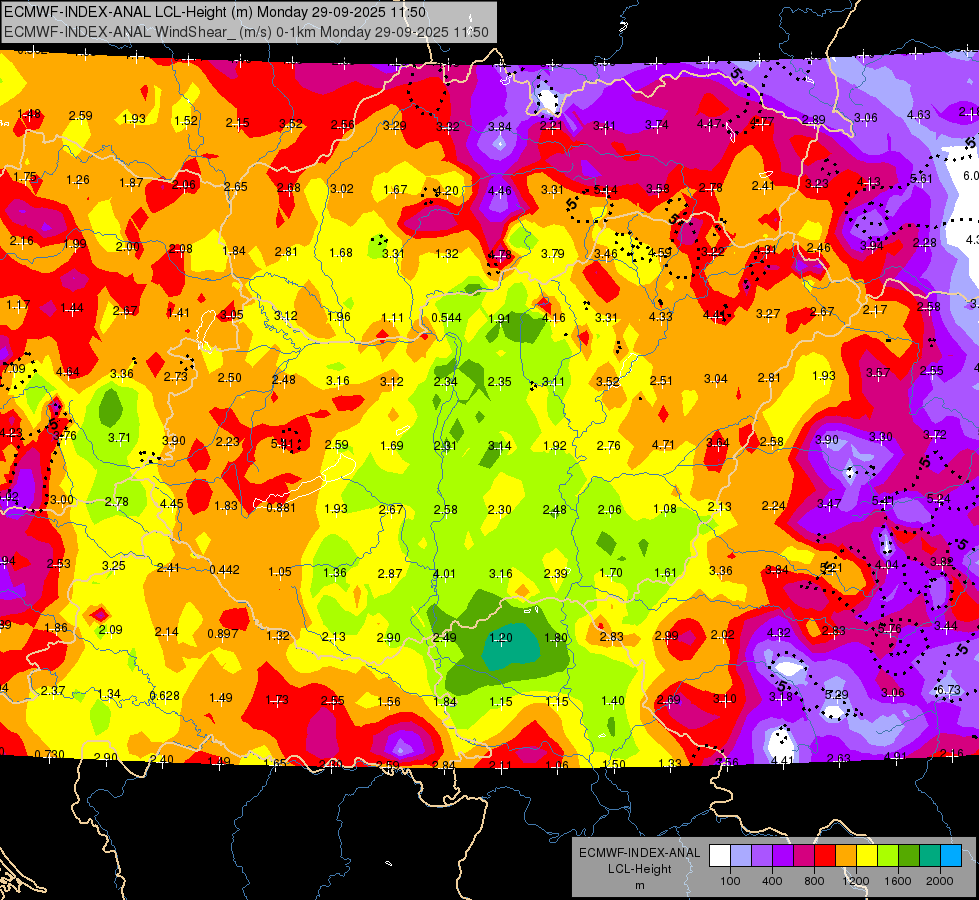The height and width of the screenshot is (900, 979).
Task: Click the WindShear 0-1km title line
Action: [x=246, y=32]
